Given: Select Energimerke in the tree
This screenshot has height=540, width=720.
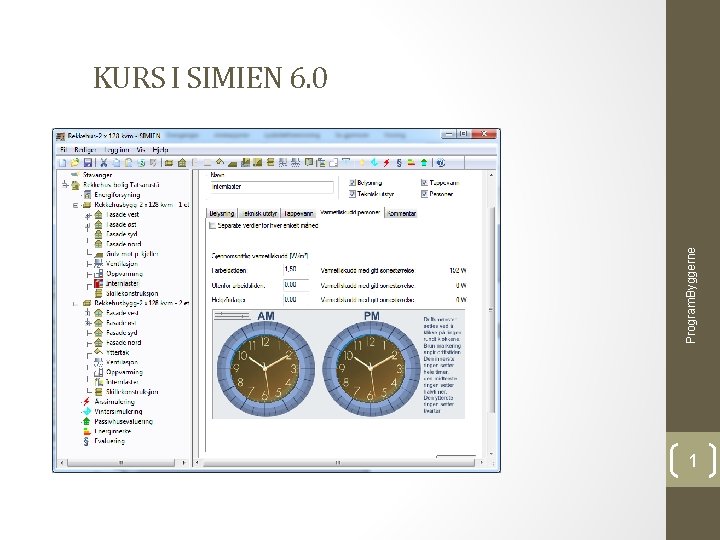Looking at the screenshot, I should pos(113,432).
